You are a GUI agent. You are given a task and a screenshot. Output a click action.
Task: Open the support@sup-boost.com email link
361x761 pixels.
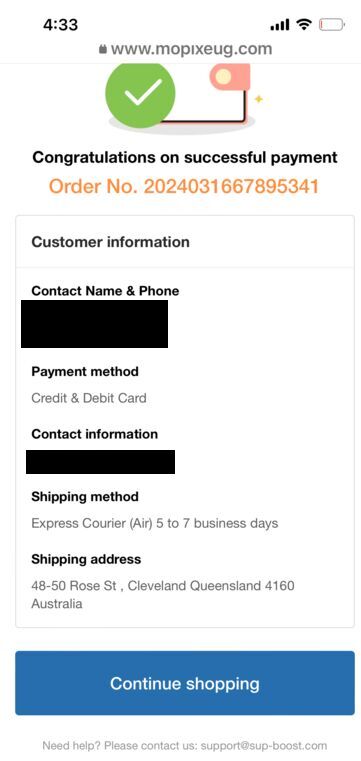(263, 745)
